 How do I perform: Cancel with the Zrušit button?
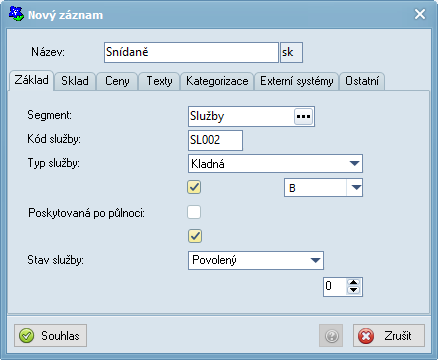pos(389,336)
